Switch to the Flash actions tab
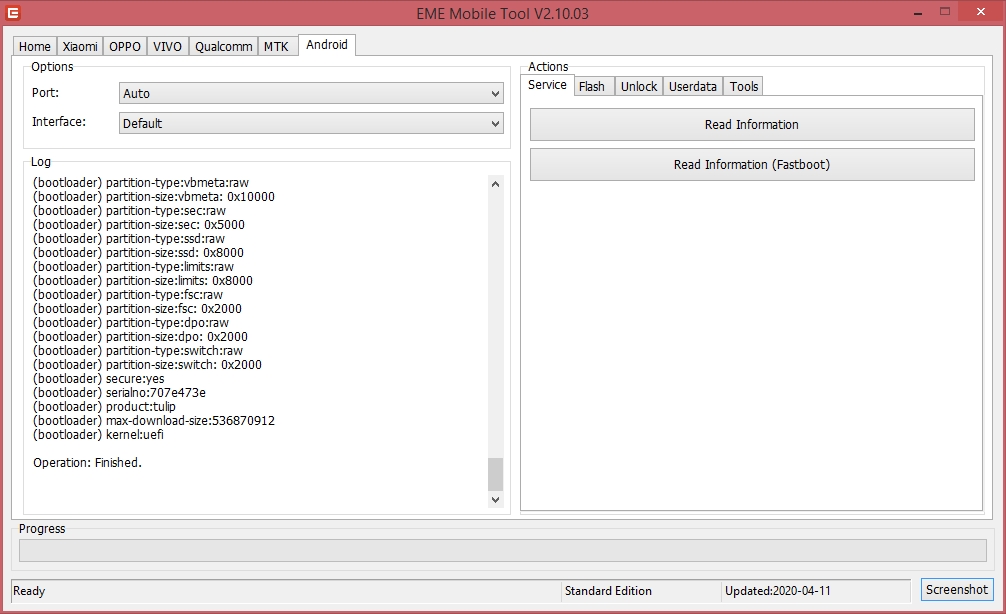Screen dimensions: 1006x614 592,86
